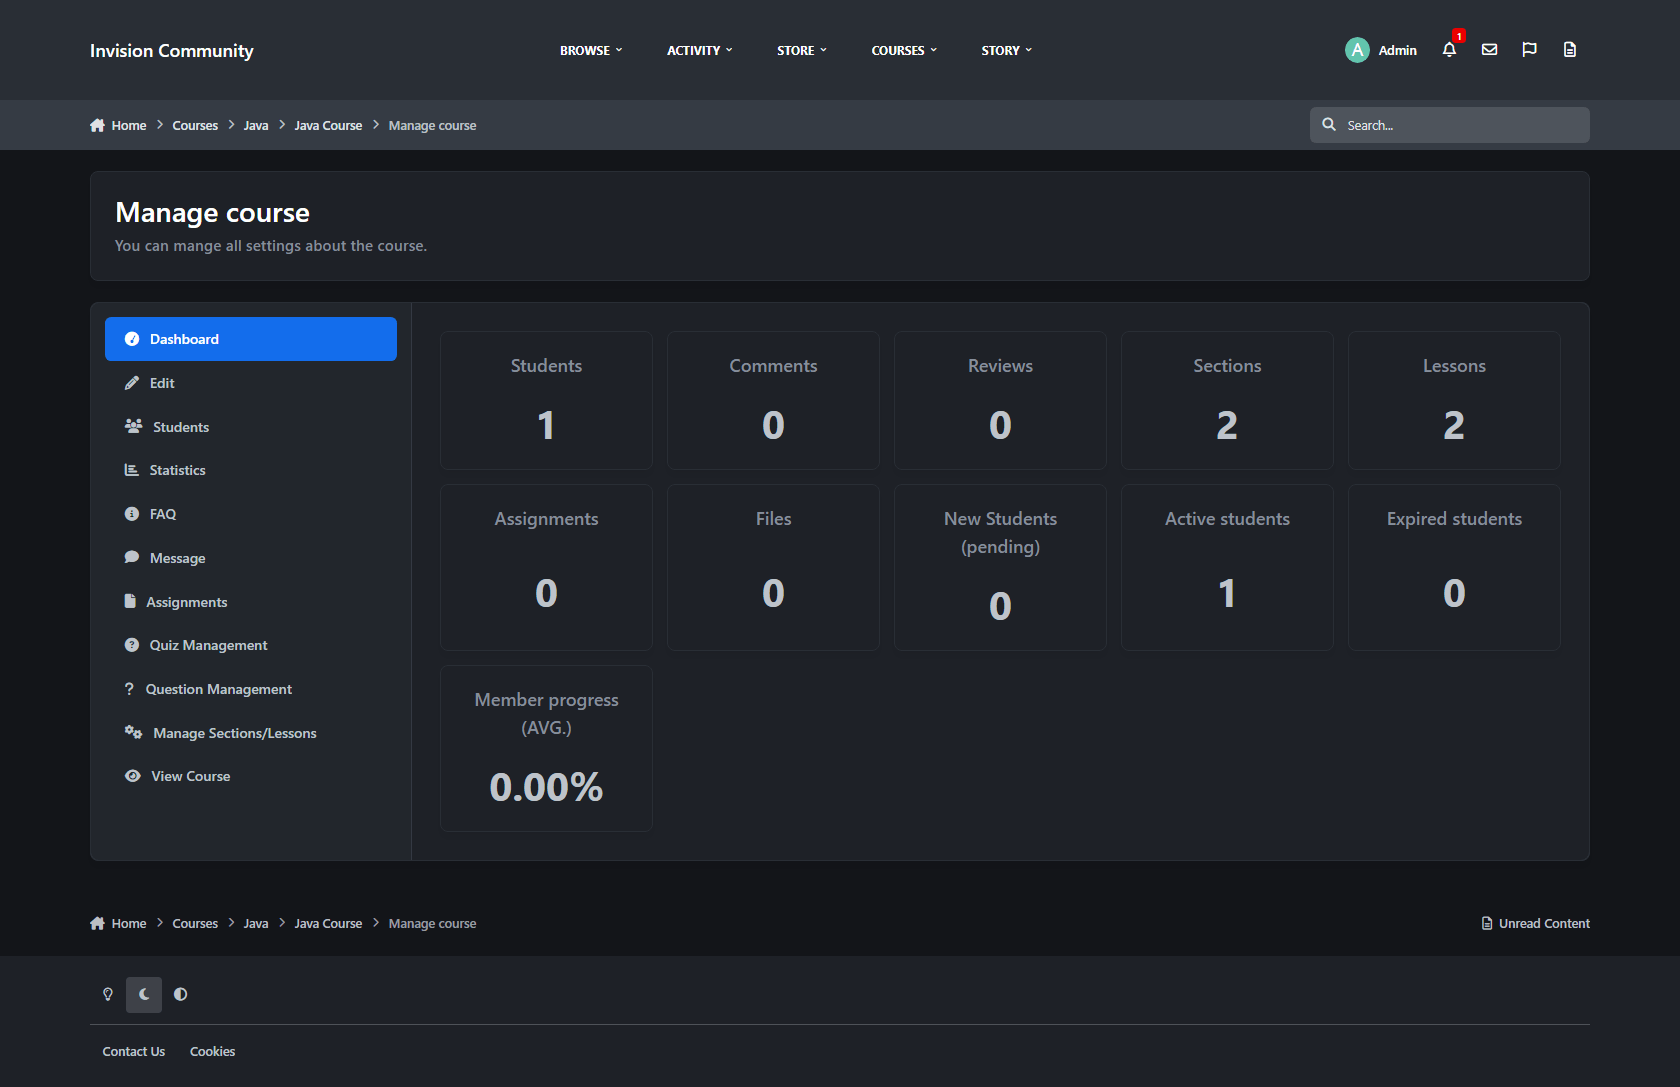Open the Cookies footer link
This screenshot has height=1087, width=1680.
(x=213, y=1051)
